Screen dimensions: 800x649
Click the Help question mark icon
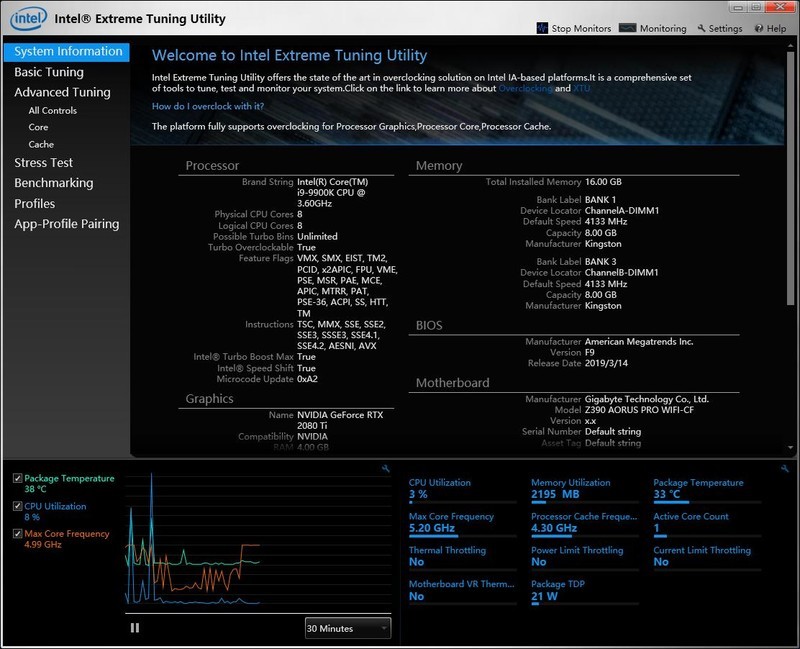pyautogui.click(x=759, y=29)
